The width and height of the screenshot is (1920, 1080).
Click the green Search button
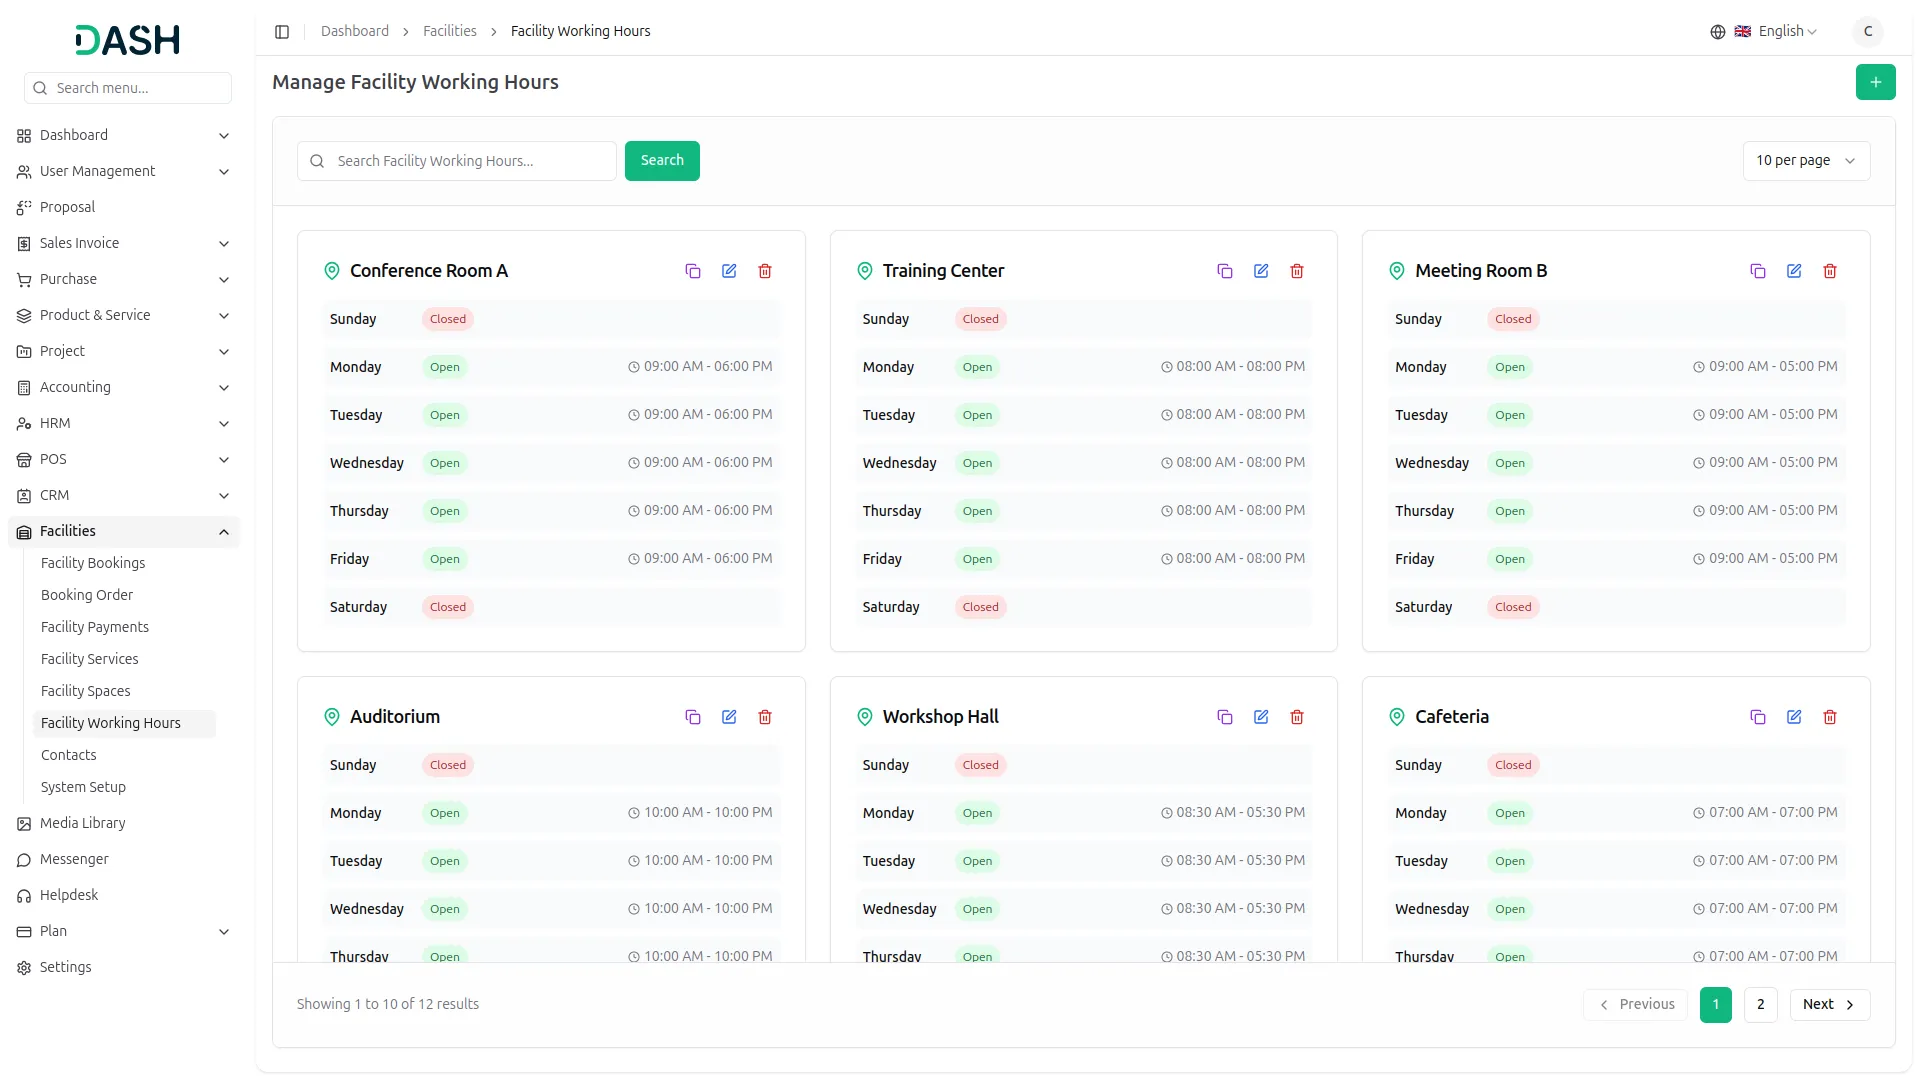click(662, 161)
